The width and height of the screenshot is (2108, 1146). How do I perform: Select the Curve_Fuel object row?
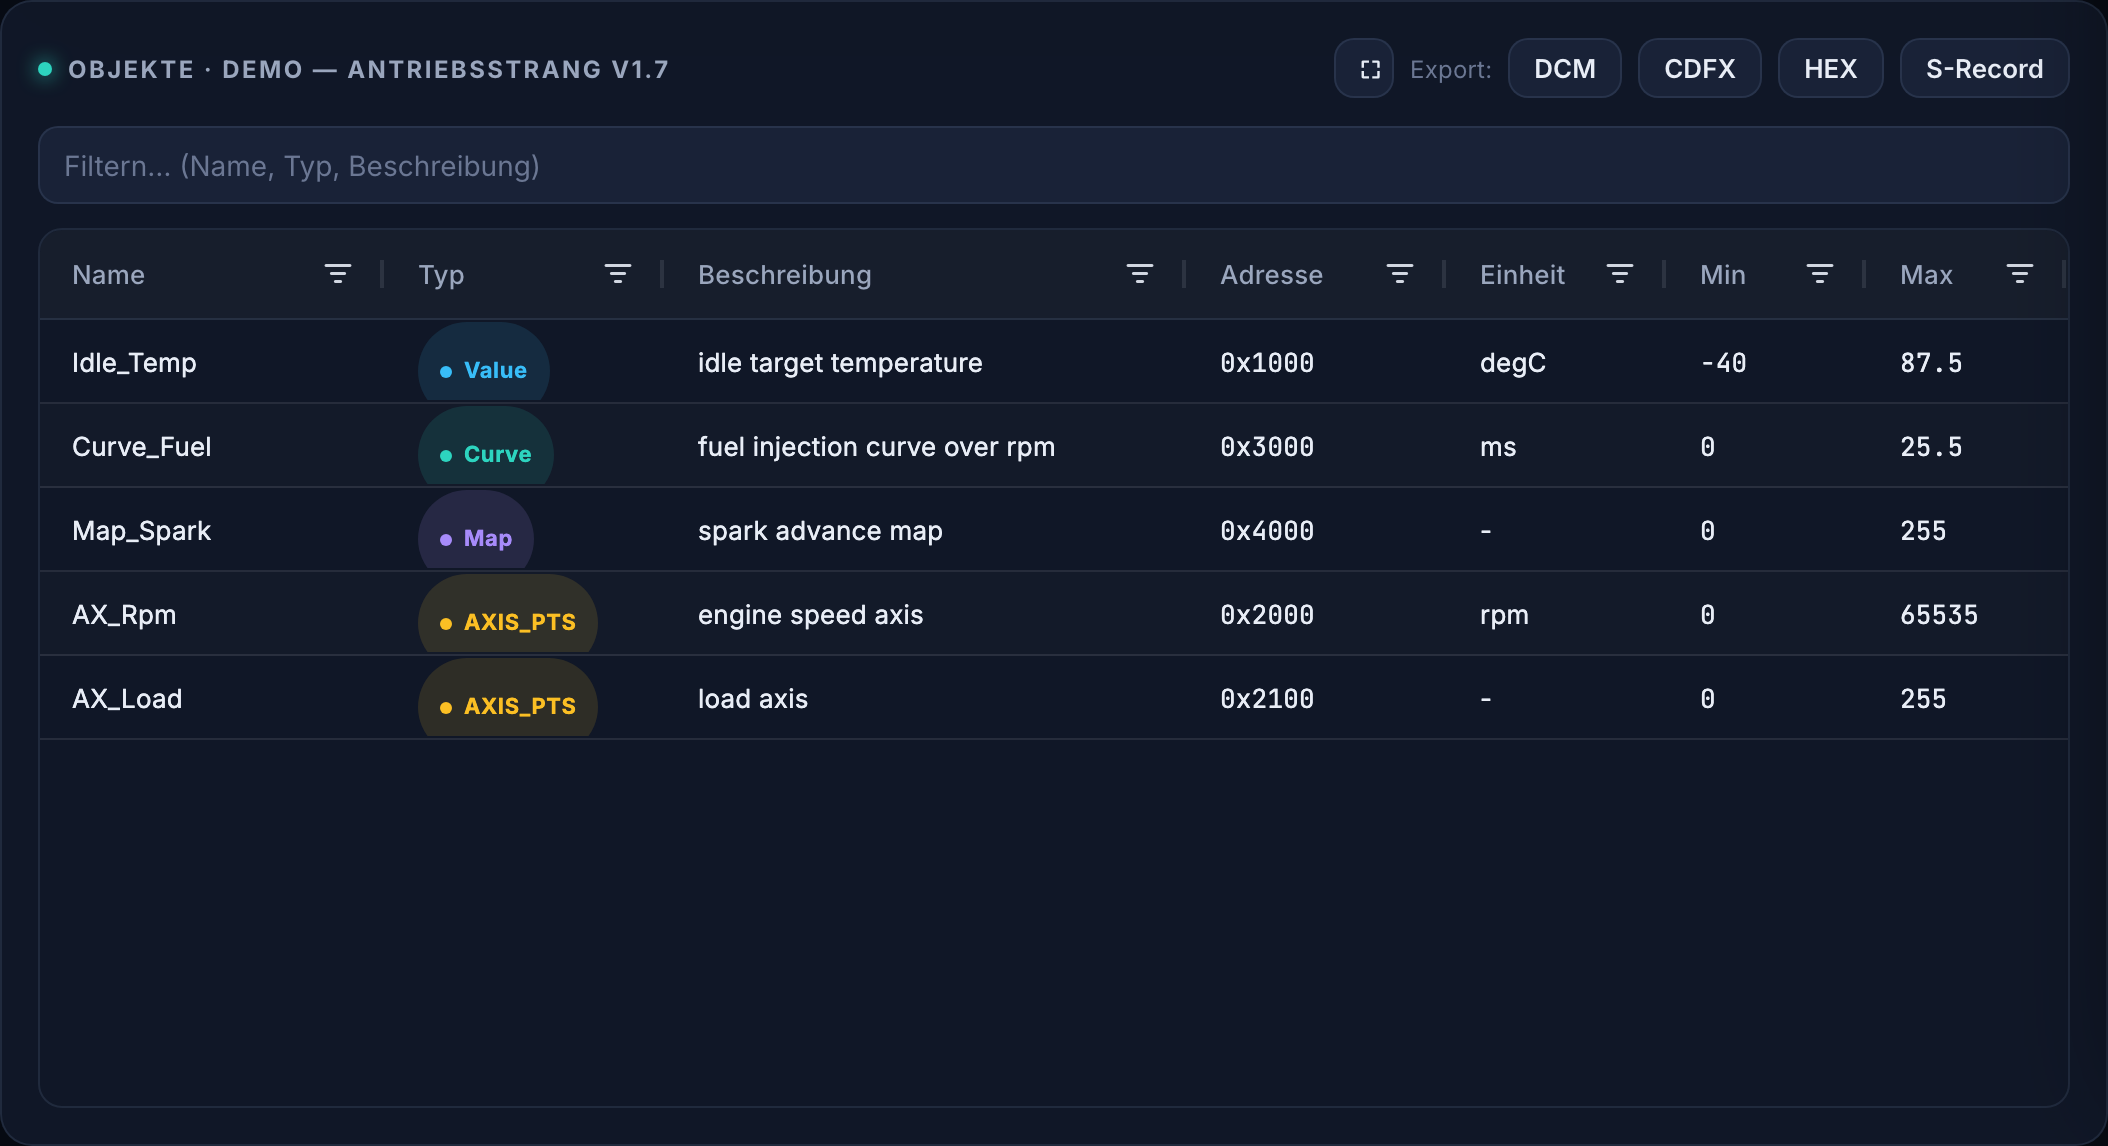point(1054,446)
